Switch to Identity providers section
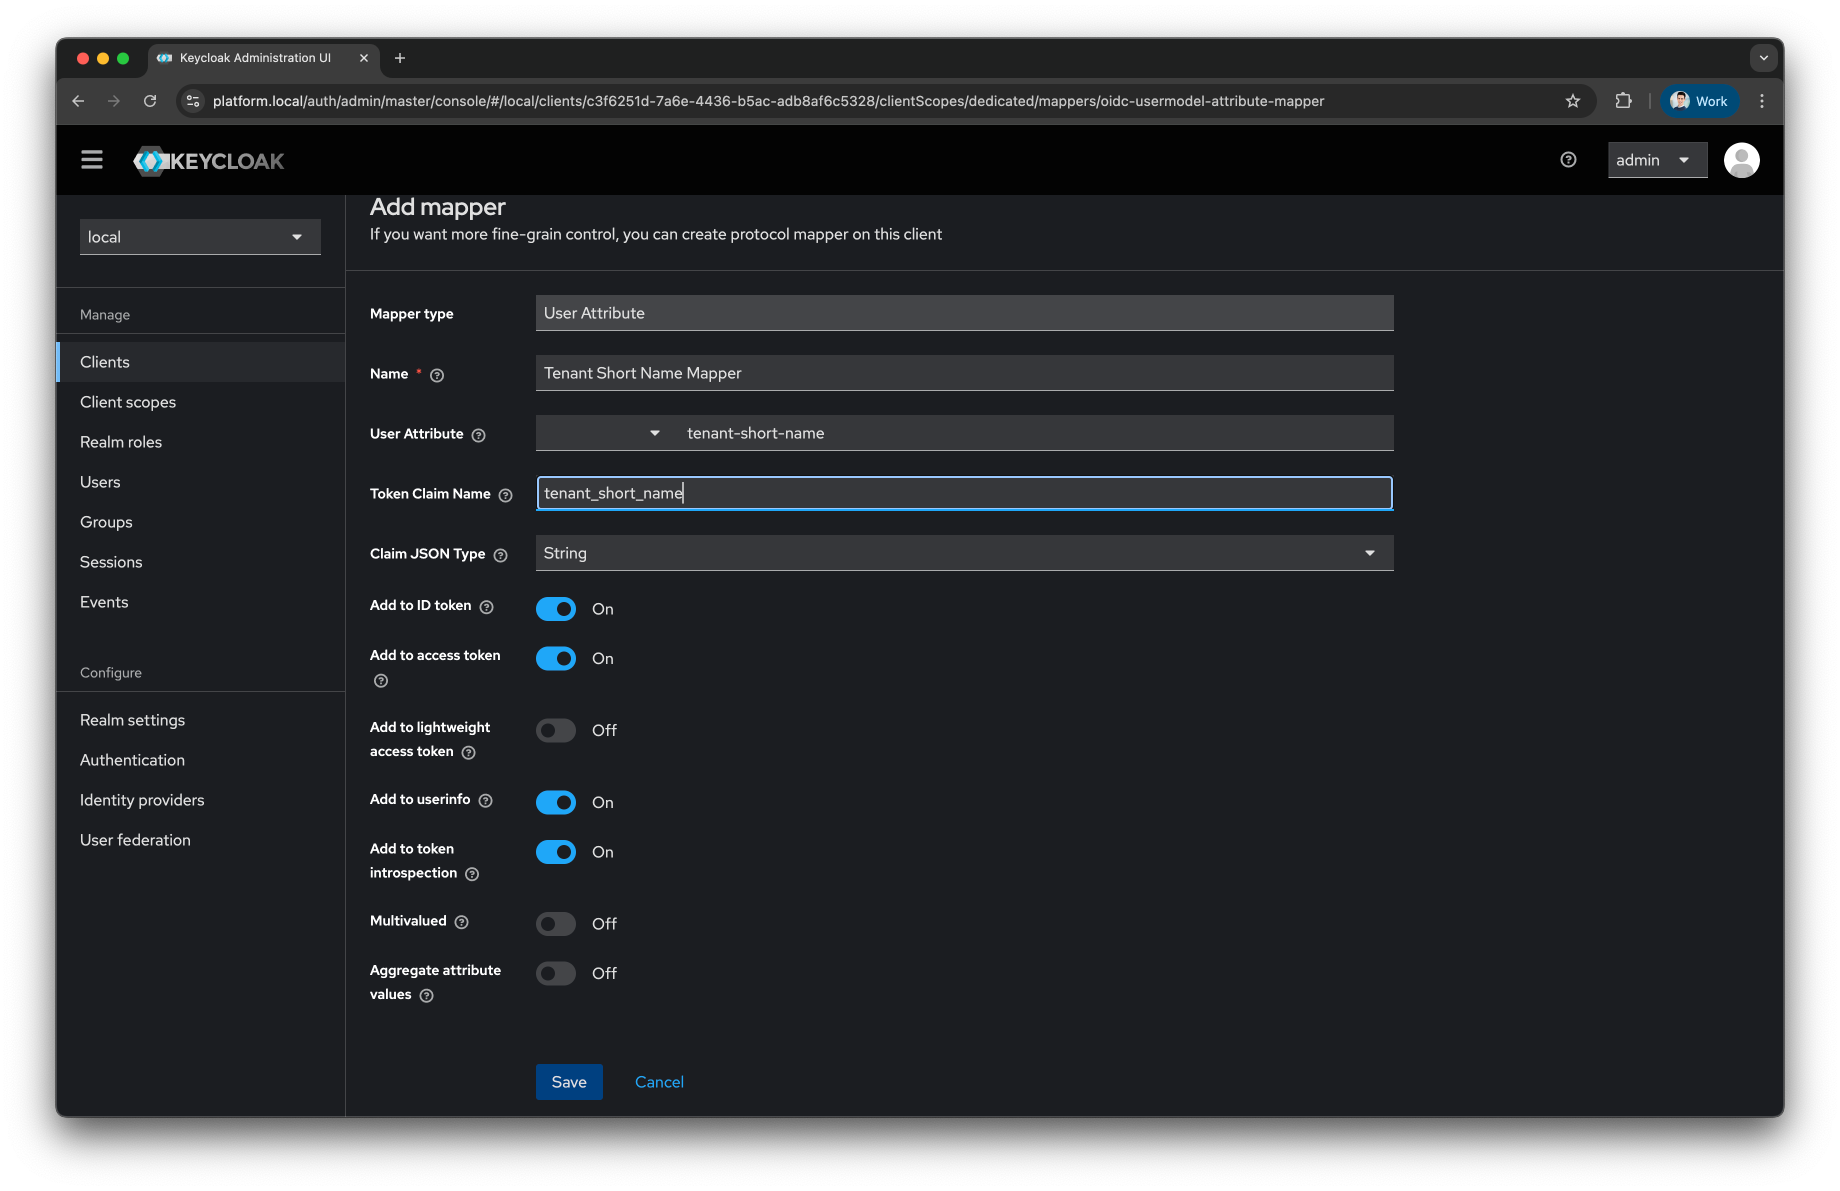The image size is (1840, 1191). pos(141,799)
